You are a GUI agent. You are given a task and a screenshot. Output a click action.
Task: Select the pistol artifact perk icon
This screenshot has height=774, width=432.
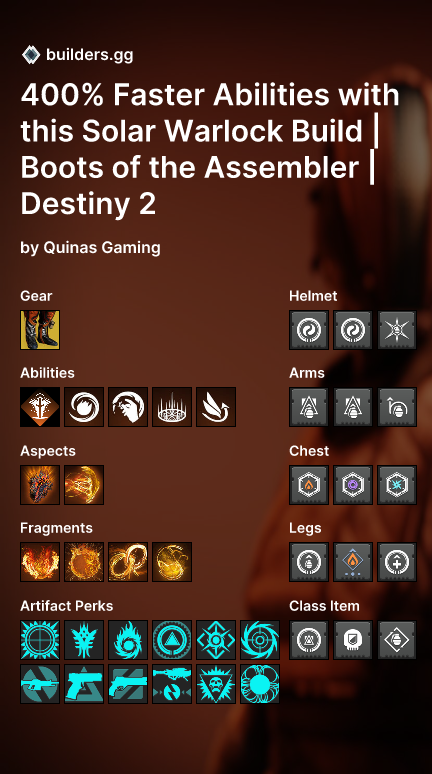click(84, 684)
